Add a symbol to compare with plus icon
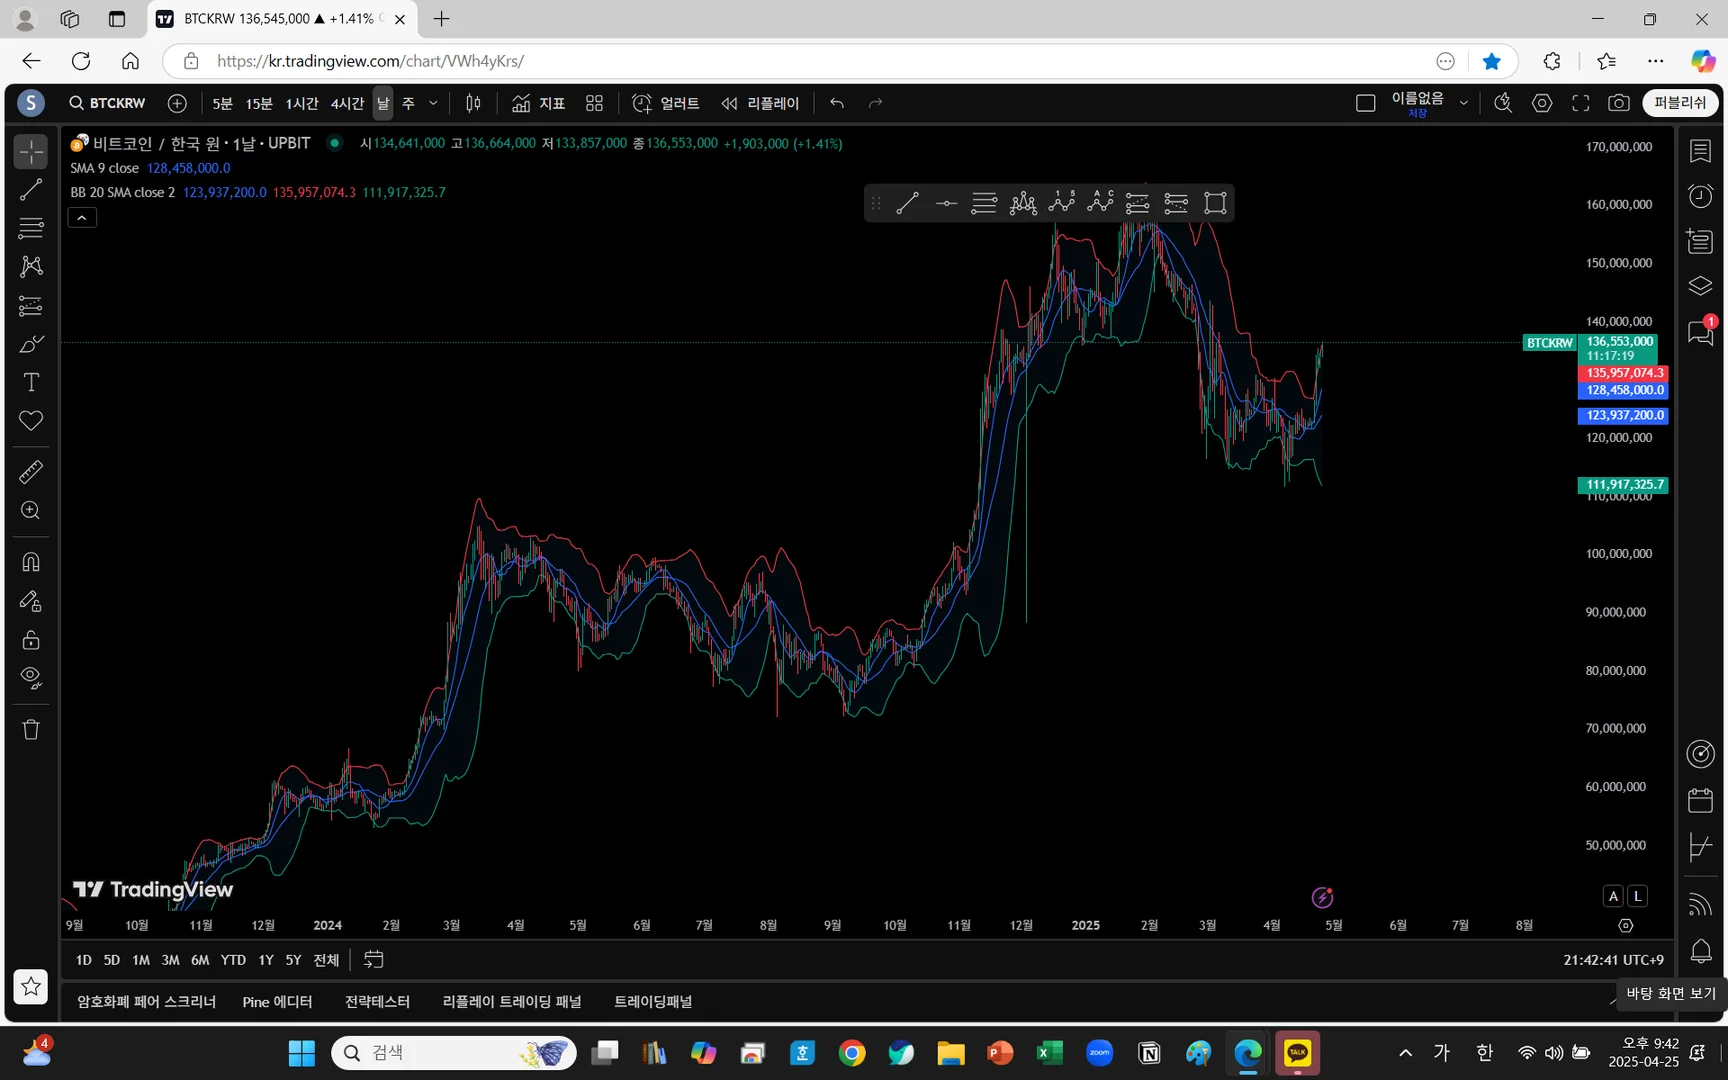Image resolution: width=1728 pixels, height=1080 pixels. (177, 103)
